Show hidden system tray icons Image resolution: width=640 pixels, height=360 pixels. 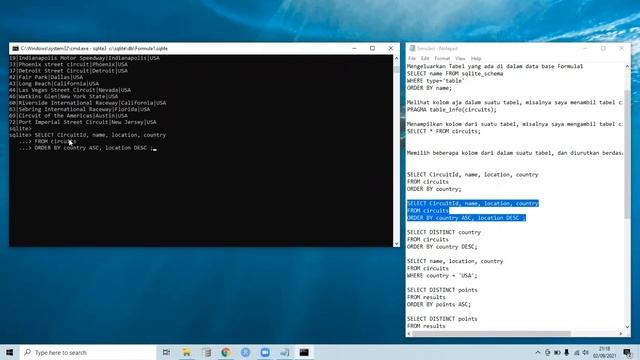538,352
